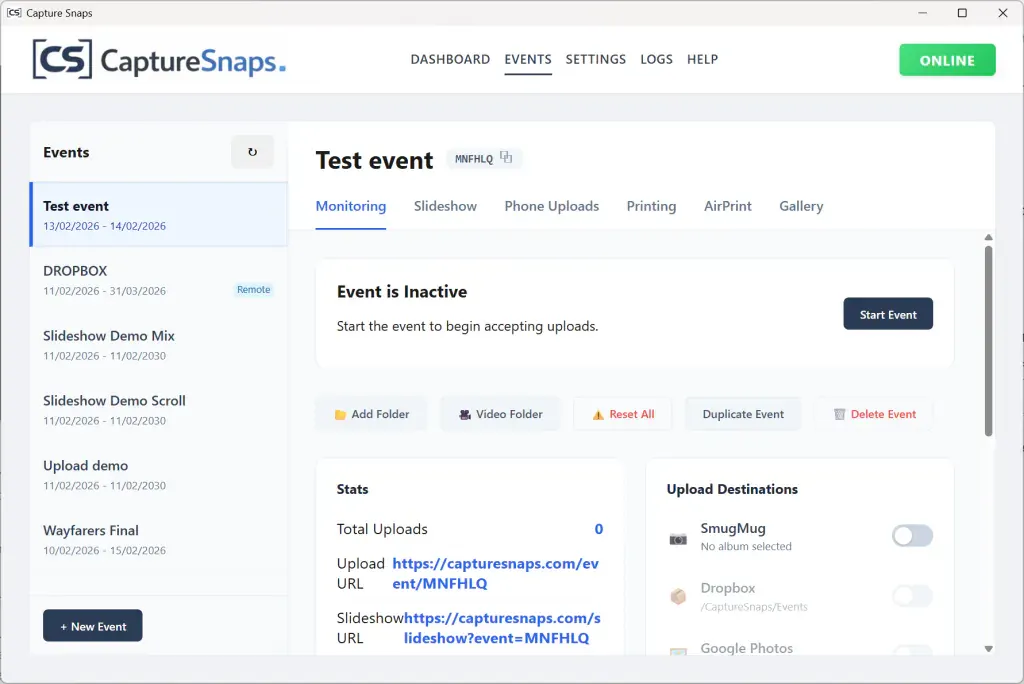Screen dimensions: 1024x684
Task: Switch to the Gallery tab
Action: [801, 206]
